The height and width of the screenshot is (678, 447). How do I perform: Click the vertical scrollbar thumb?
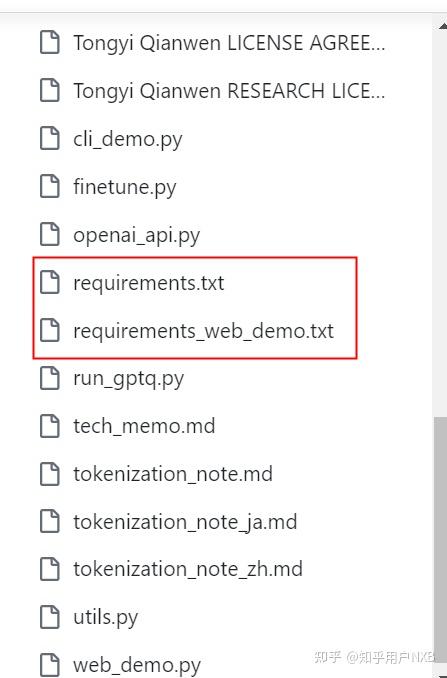click(440, 543)
